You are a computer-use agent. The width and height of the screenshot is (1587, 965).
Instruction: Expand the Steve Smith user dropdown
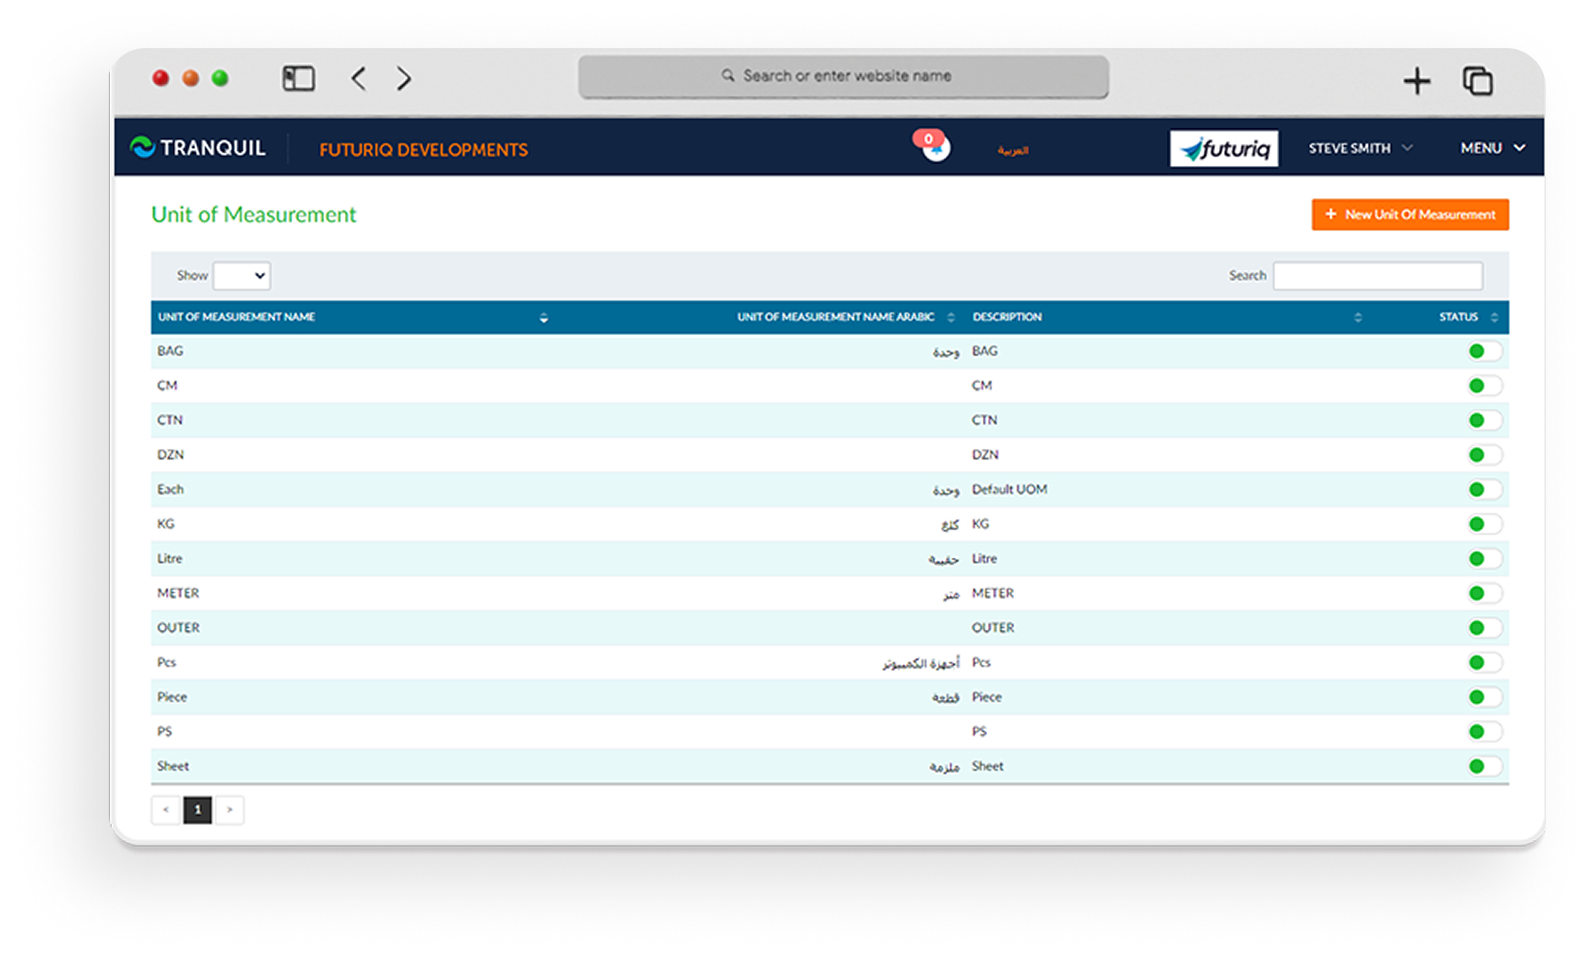[x=1360, y=148]
